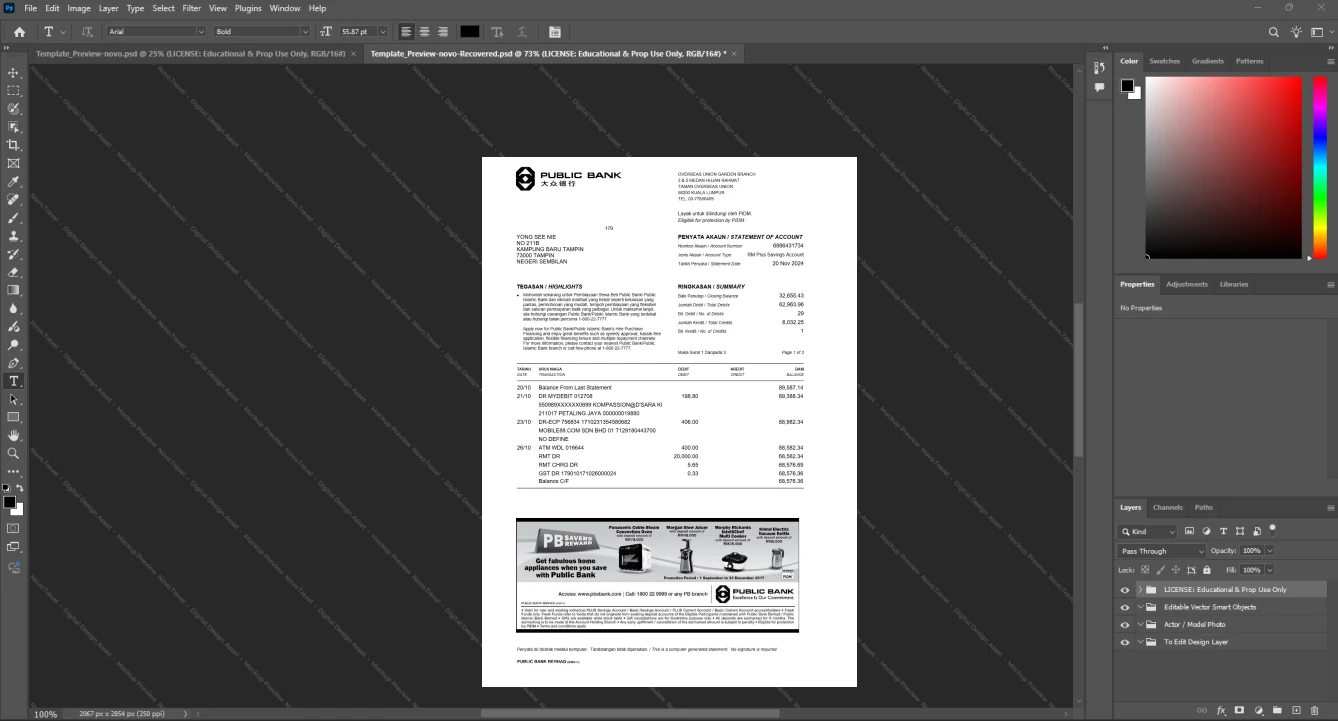Select the Horizontal Type tool
This screenshot has height=721, width=1338.
click(13, 381)
